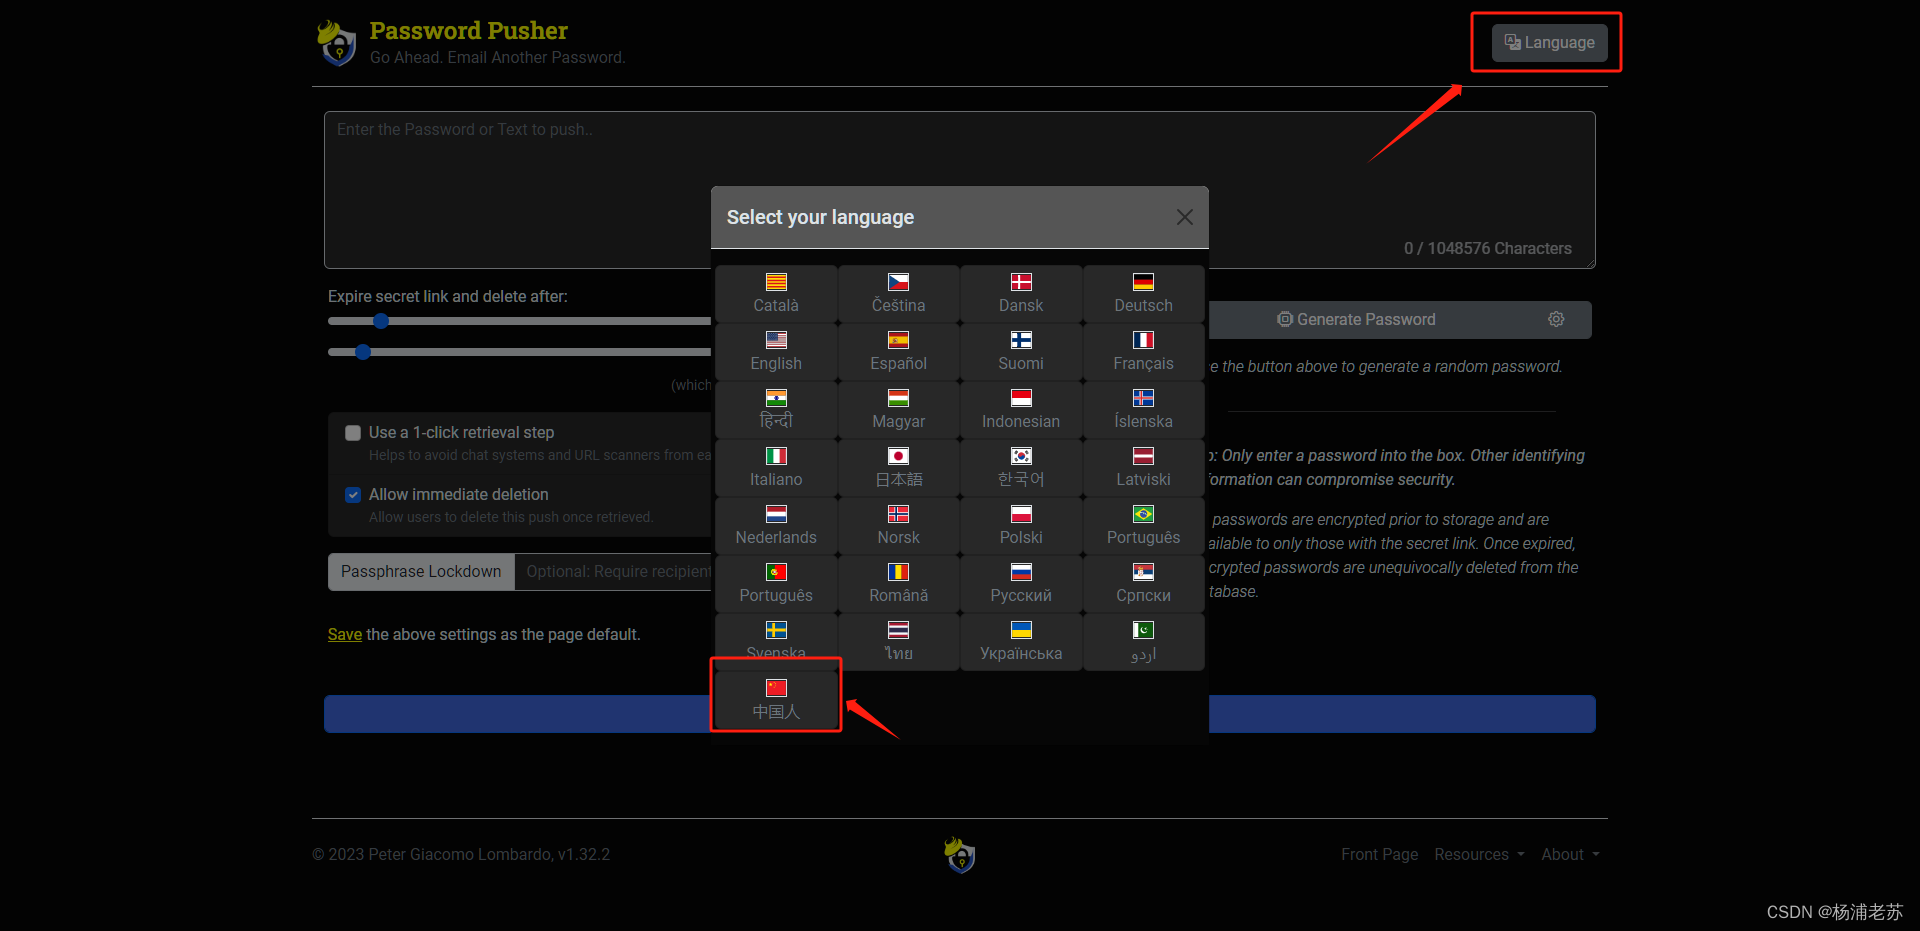
Task: Open password generator settings gear
Action: tap(1556, 320)
